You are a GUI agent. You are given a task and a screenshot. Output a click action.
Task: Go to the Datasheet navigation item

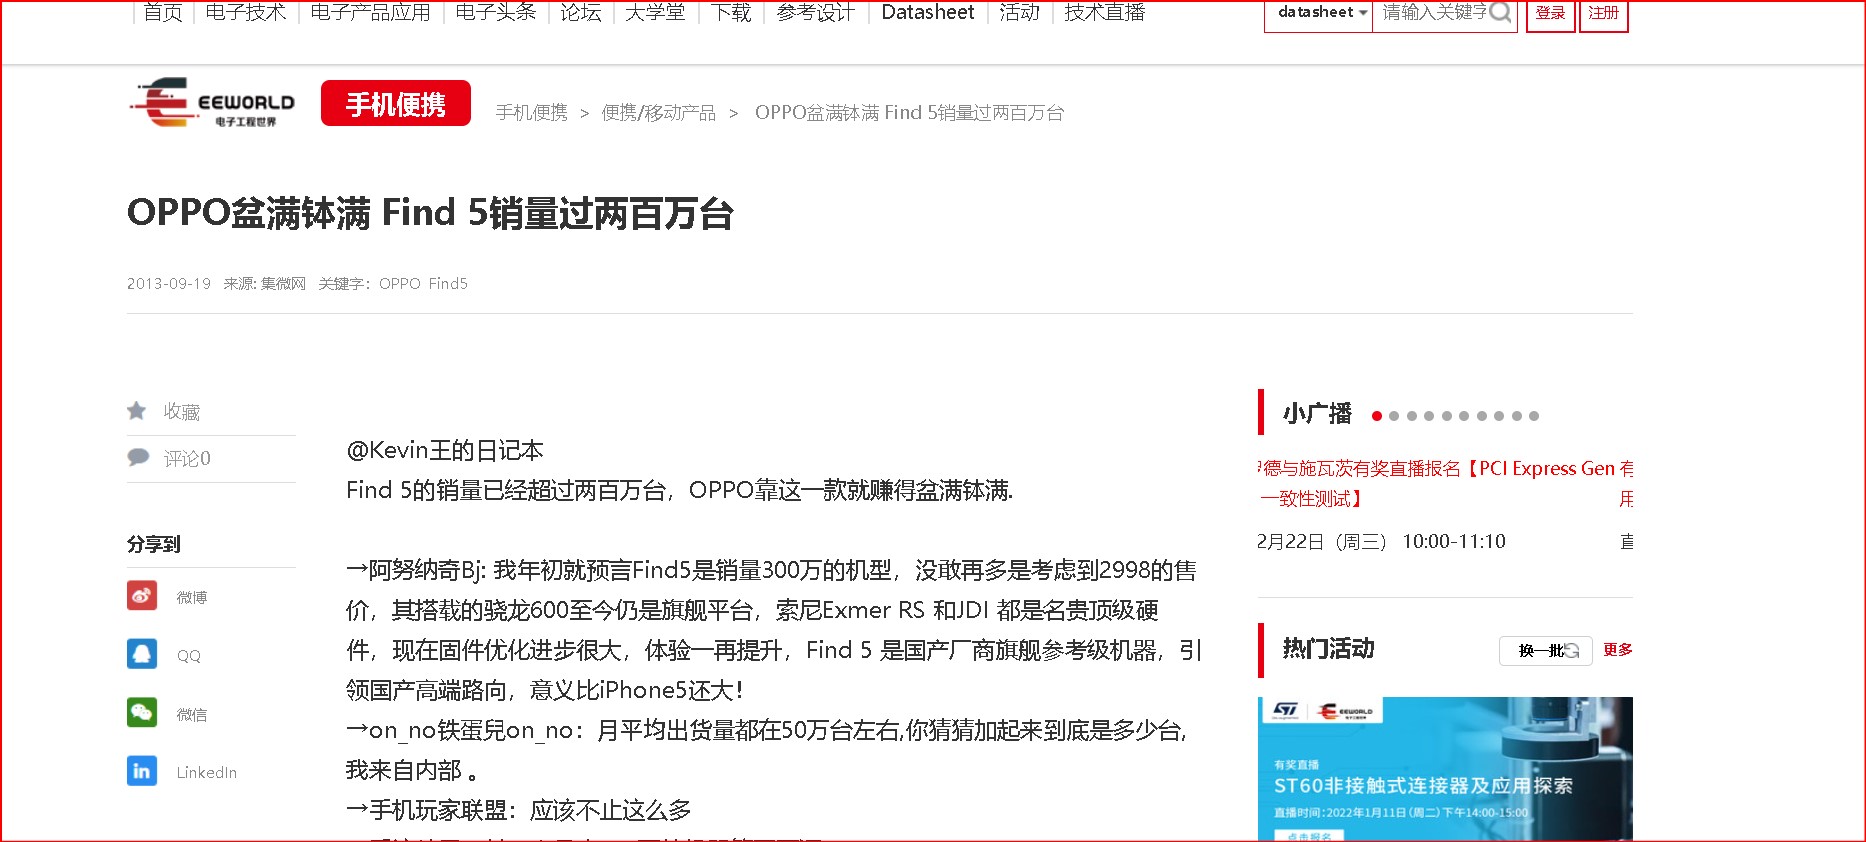point(927,13)
